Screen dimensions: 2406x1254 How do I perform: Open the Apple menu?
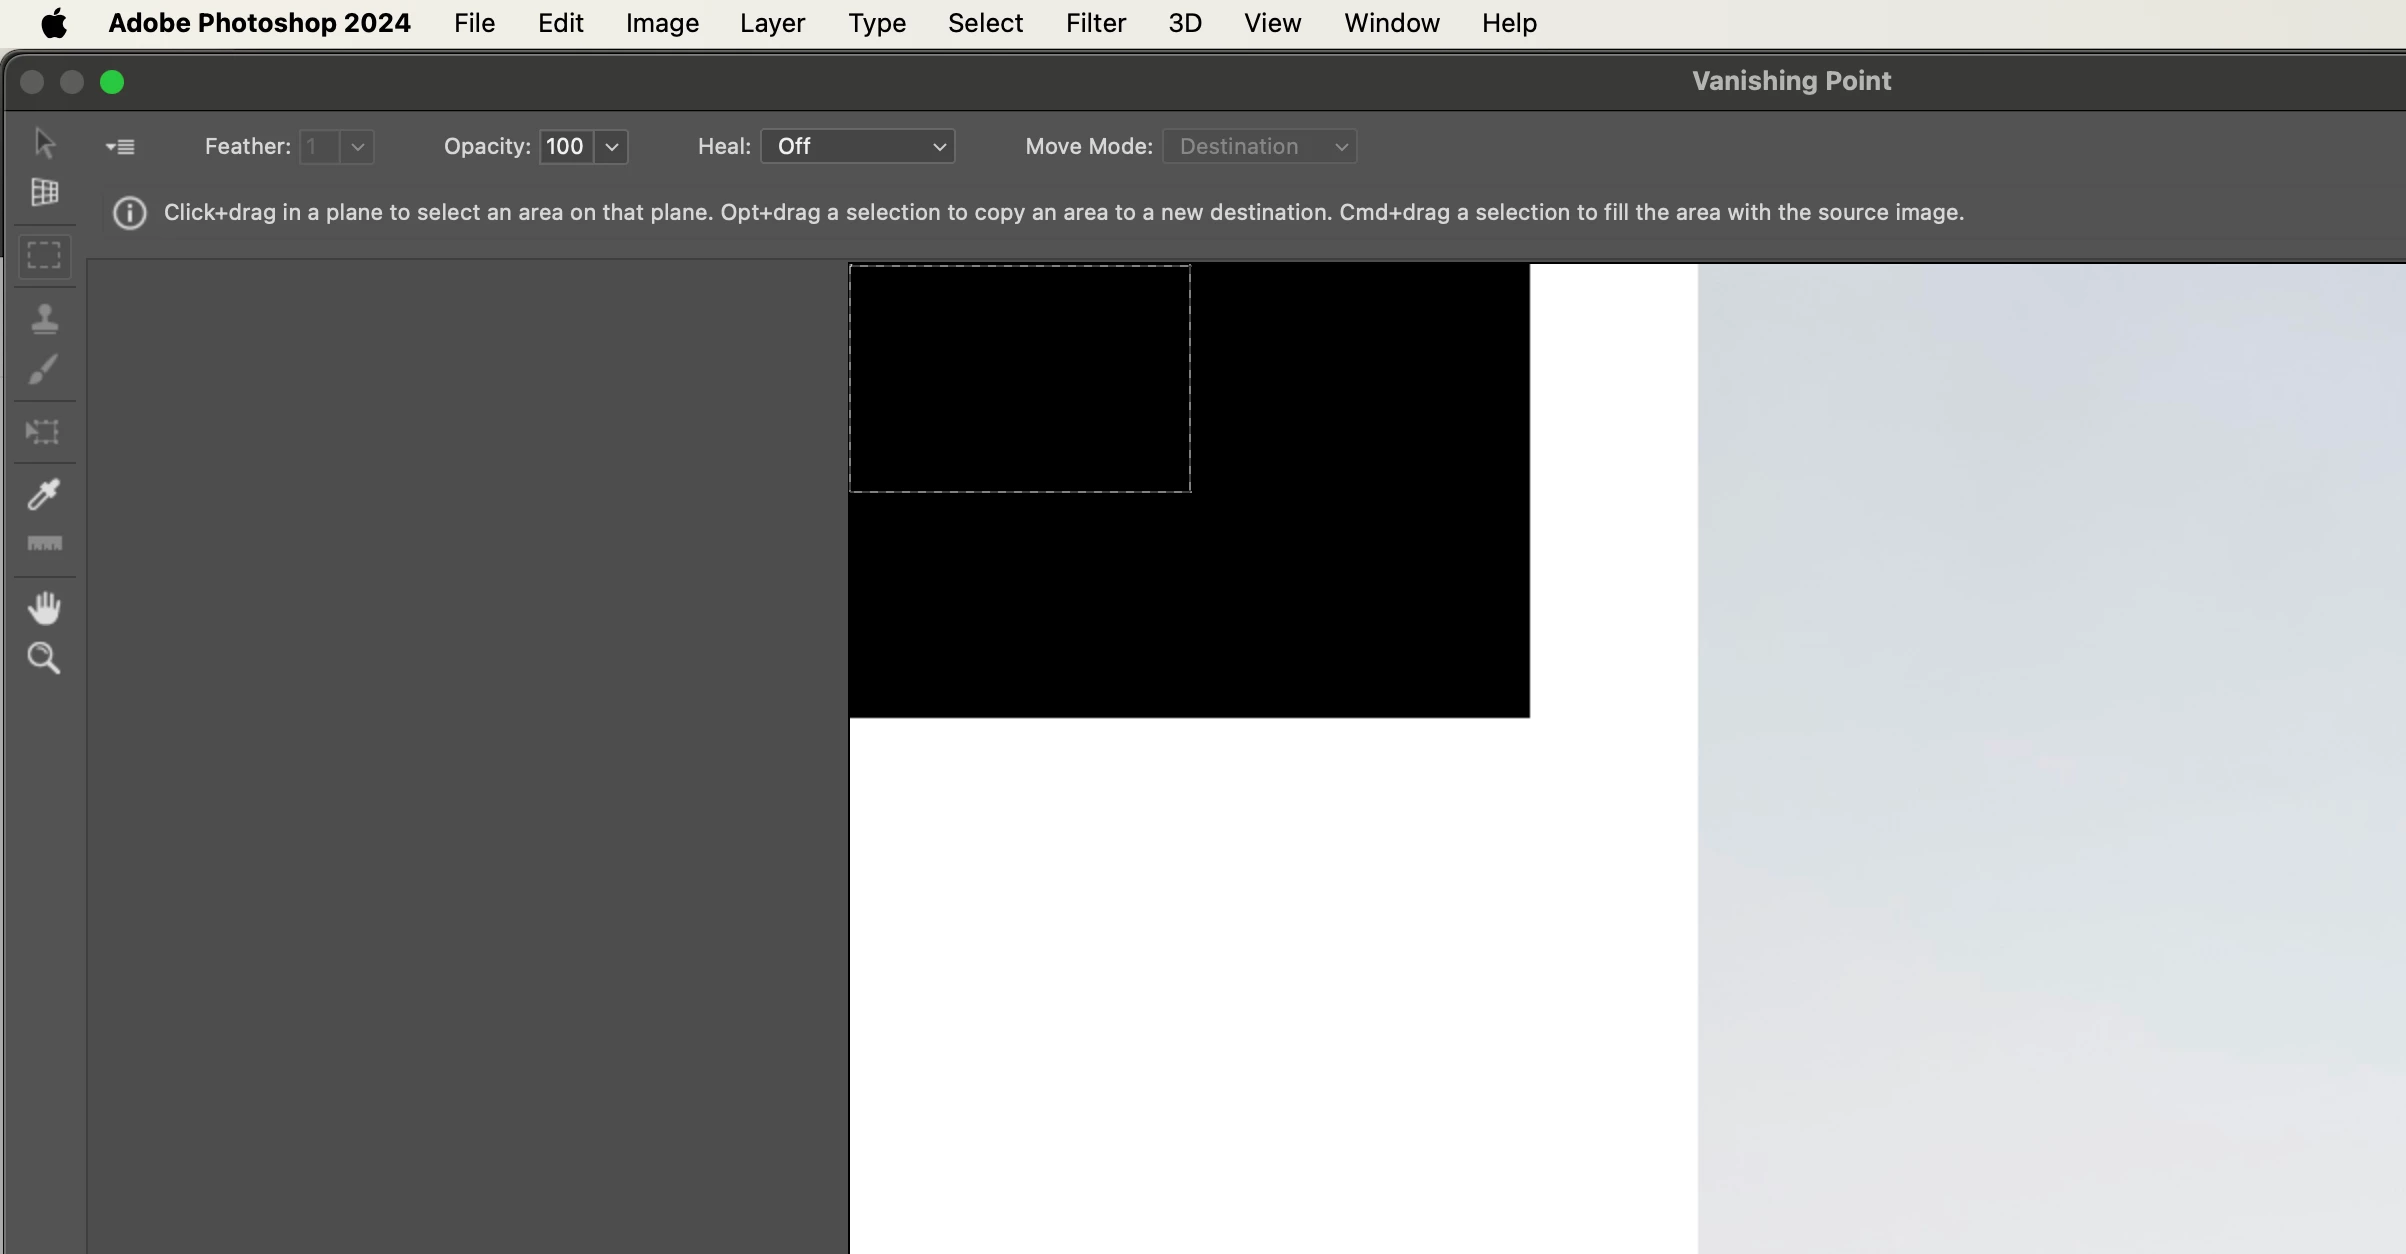pyautogui.click(x=54, y=23)
